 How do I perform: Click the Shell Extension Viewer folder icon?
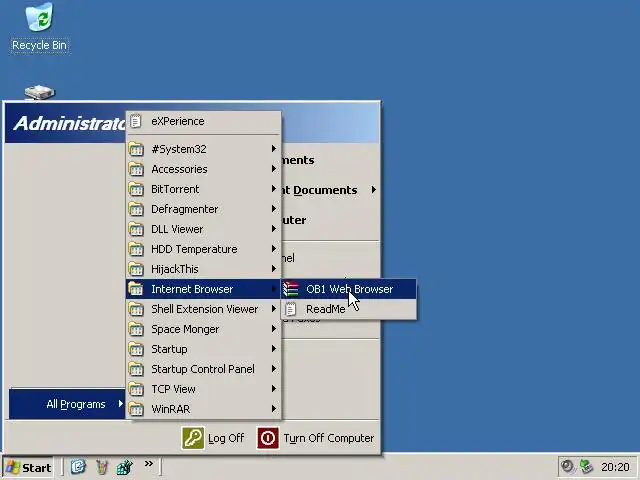tap(136, 309)
